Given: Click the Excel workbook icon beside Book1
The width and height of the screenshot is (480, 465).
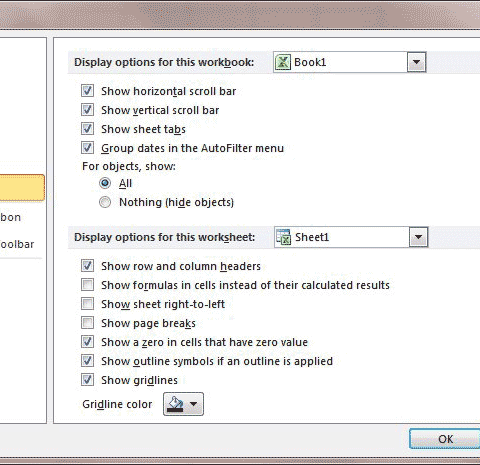Looking at the screenshot, I should (283, 62).
